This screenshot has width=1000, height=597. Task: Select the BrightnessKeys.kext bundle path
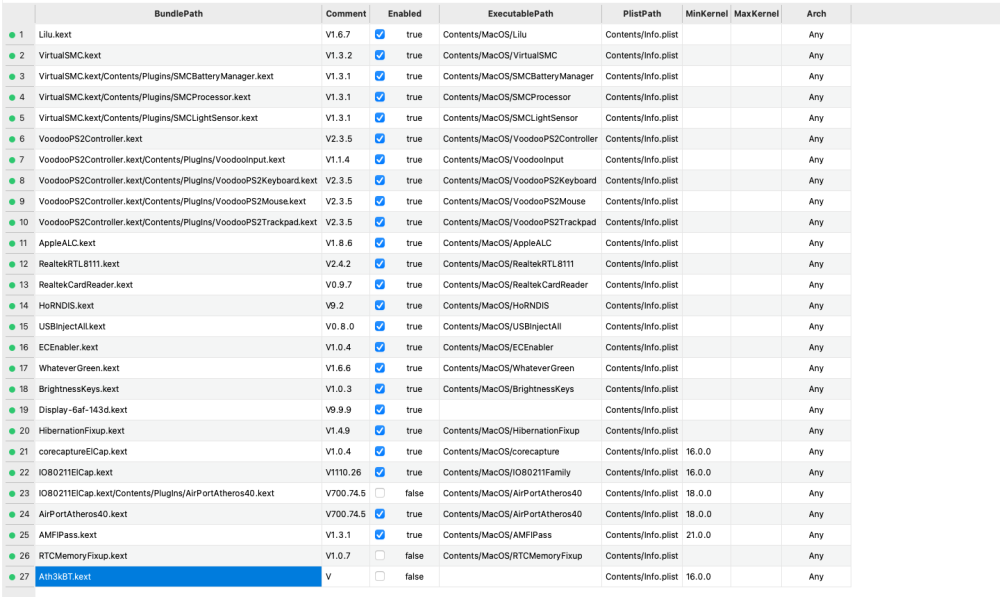click(179, 389)
